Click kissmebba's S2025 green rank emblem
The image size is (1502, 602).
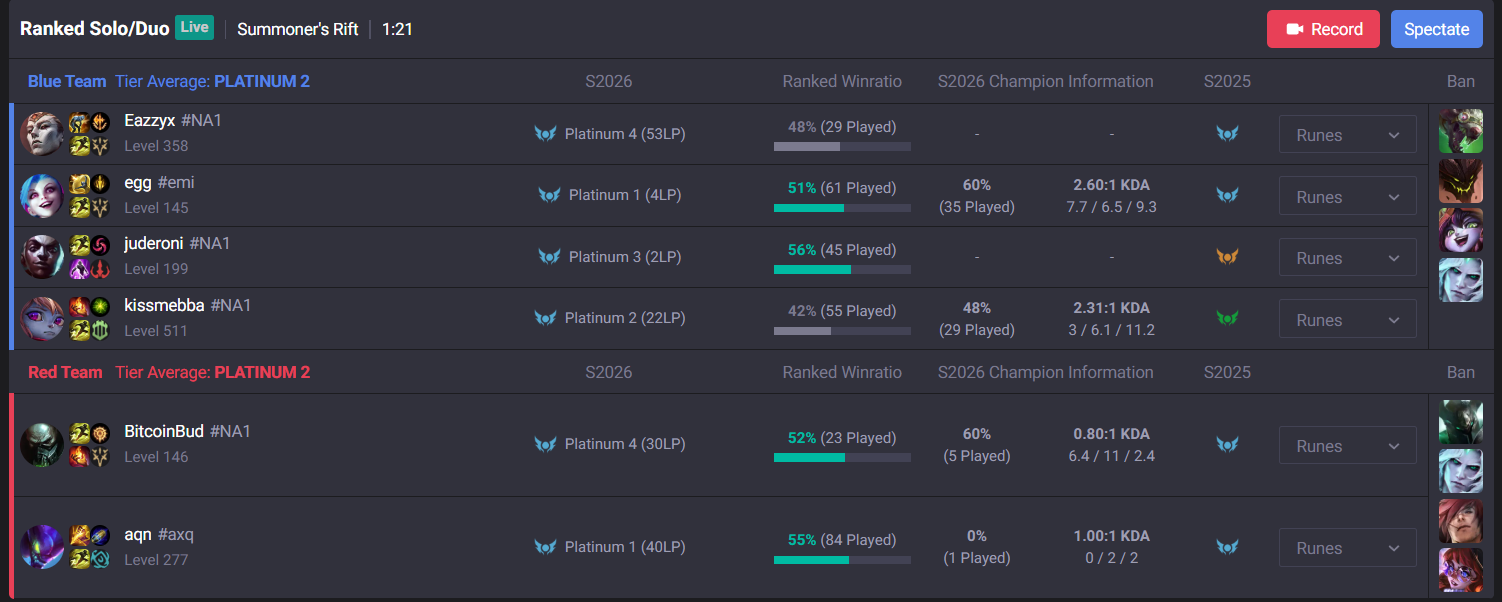pos(1227,319)
